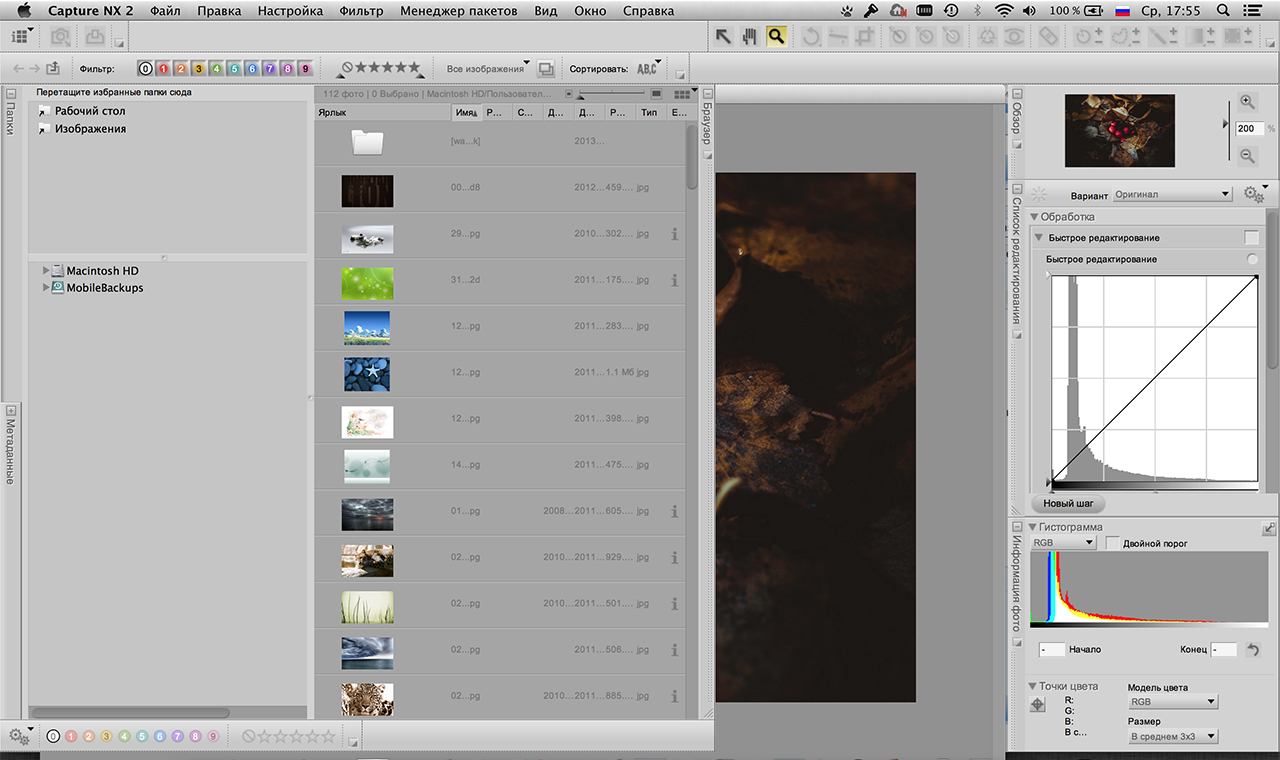Click the red-eye correction tool
1280x760 pixels.
pos(1014,37)
